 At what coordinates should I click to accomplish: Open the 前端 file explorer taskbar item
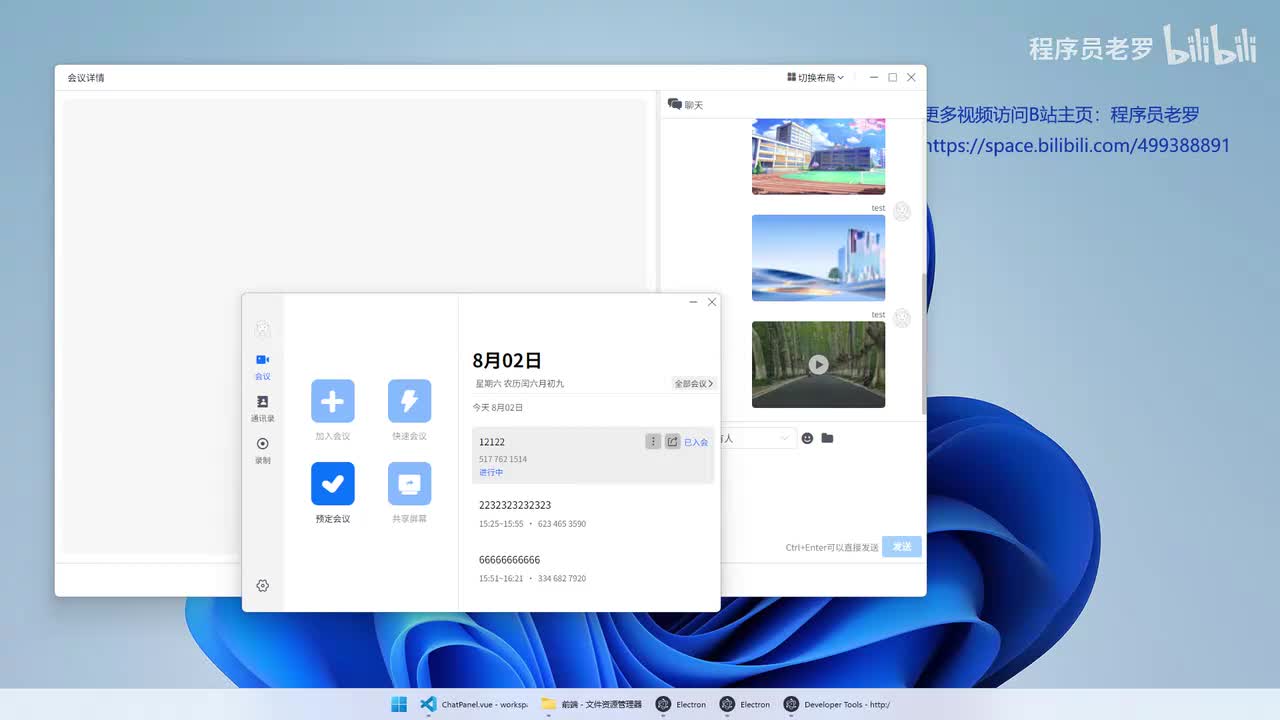(x=592, y=704)
